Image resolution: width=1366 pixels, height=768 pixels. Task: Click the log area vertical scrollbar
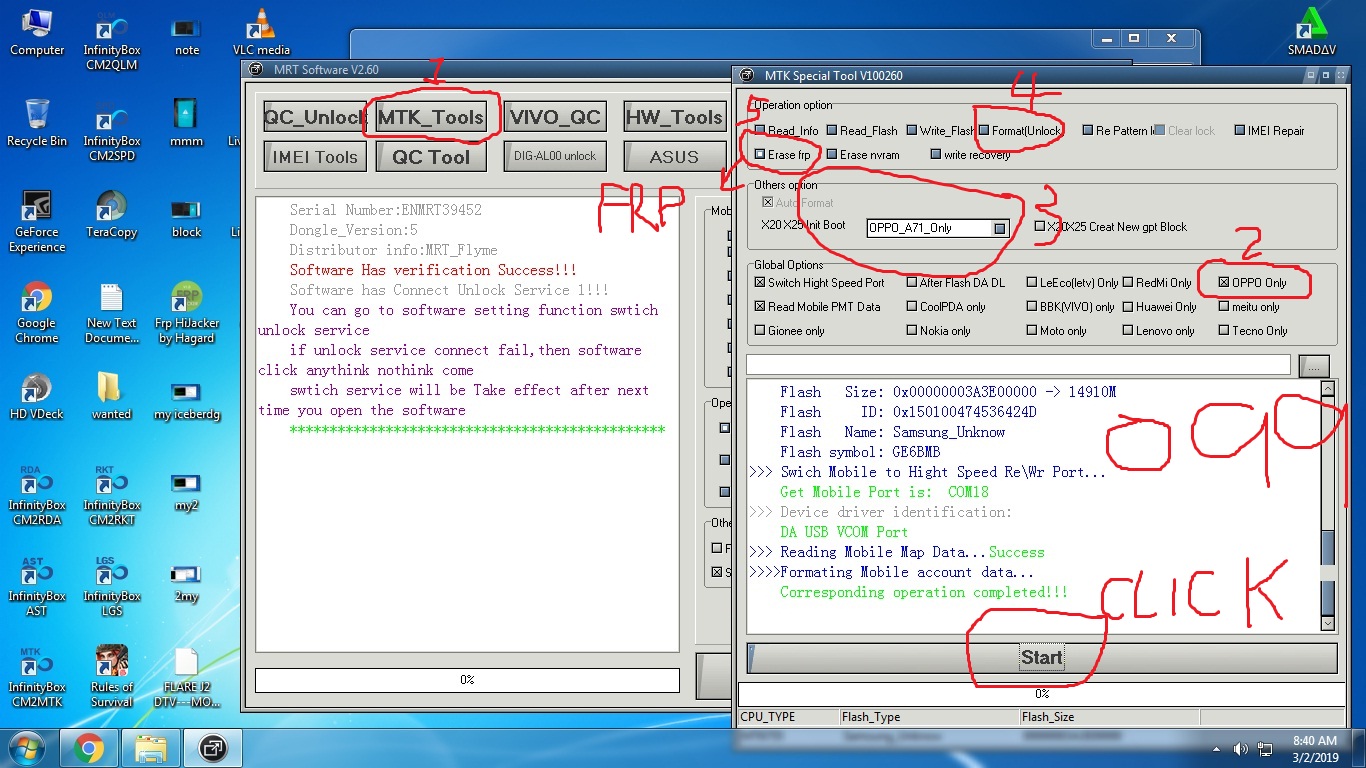click(1327, 505)
